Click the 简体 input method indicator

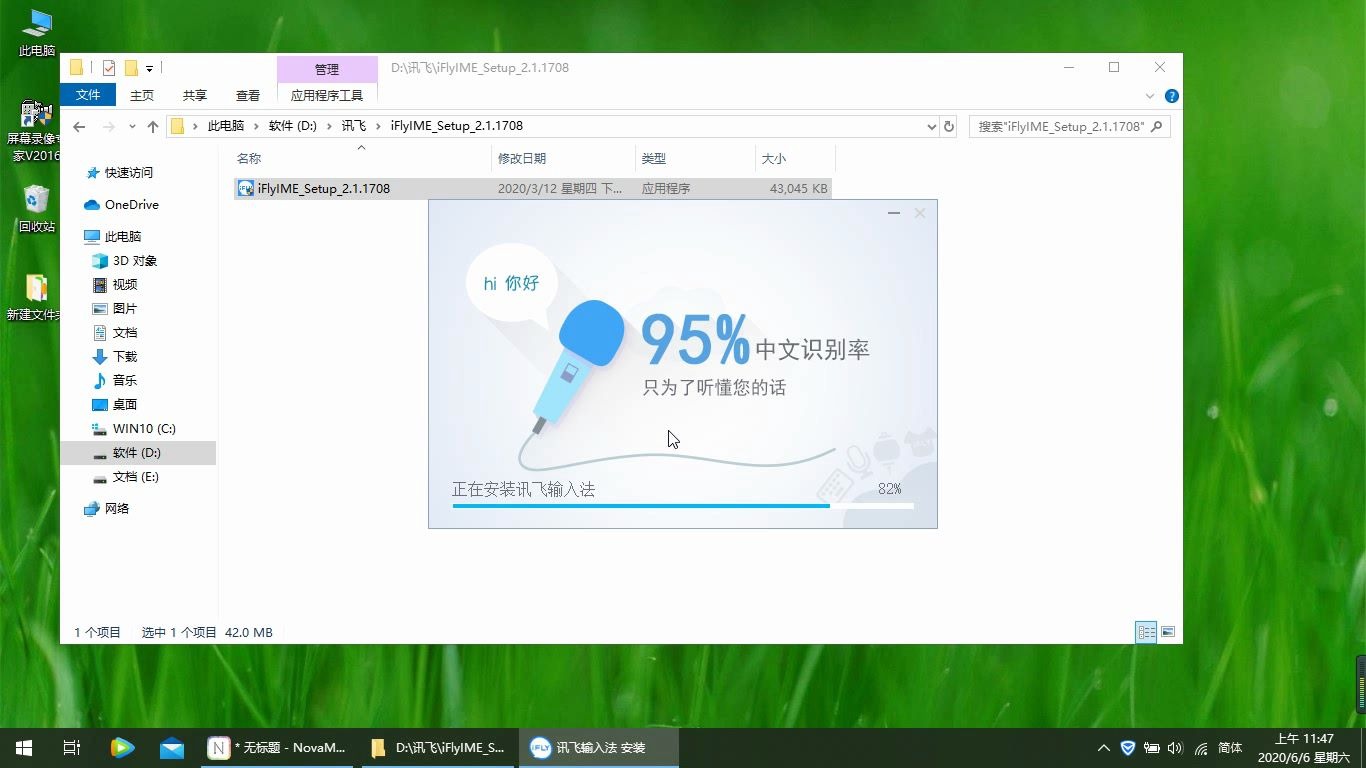(x=1231, y=748)
